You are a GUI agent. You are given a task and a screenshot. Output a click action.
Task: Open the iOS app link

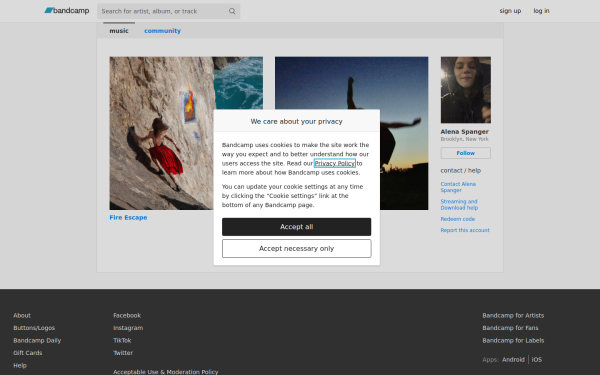(x=536, y=360)
